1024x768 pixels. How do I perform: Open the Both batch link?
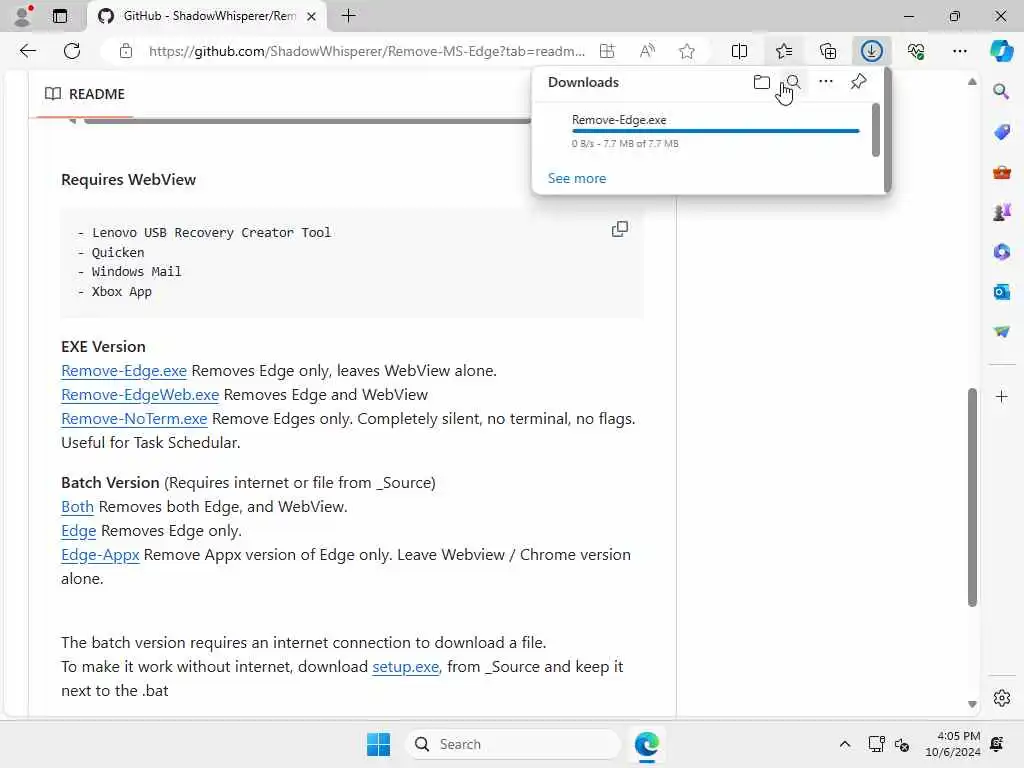point(77,507)
